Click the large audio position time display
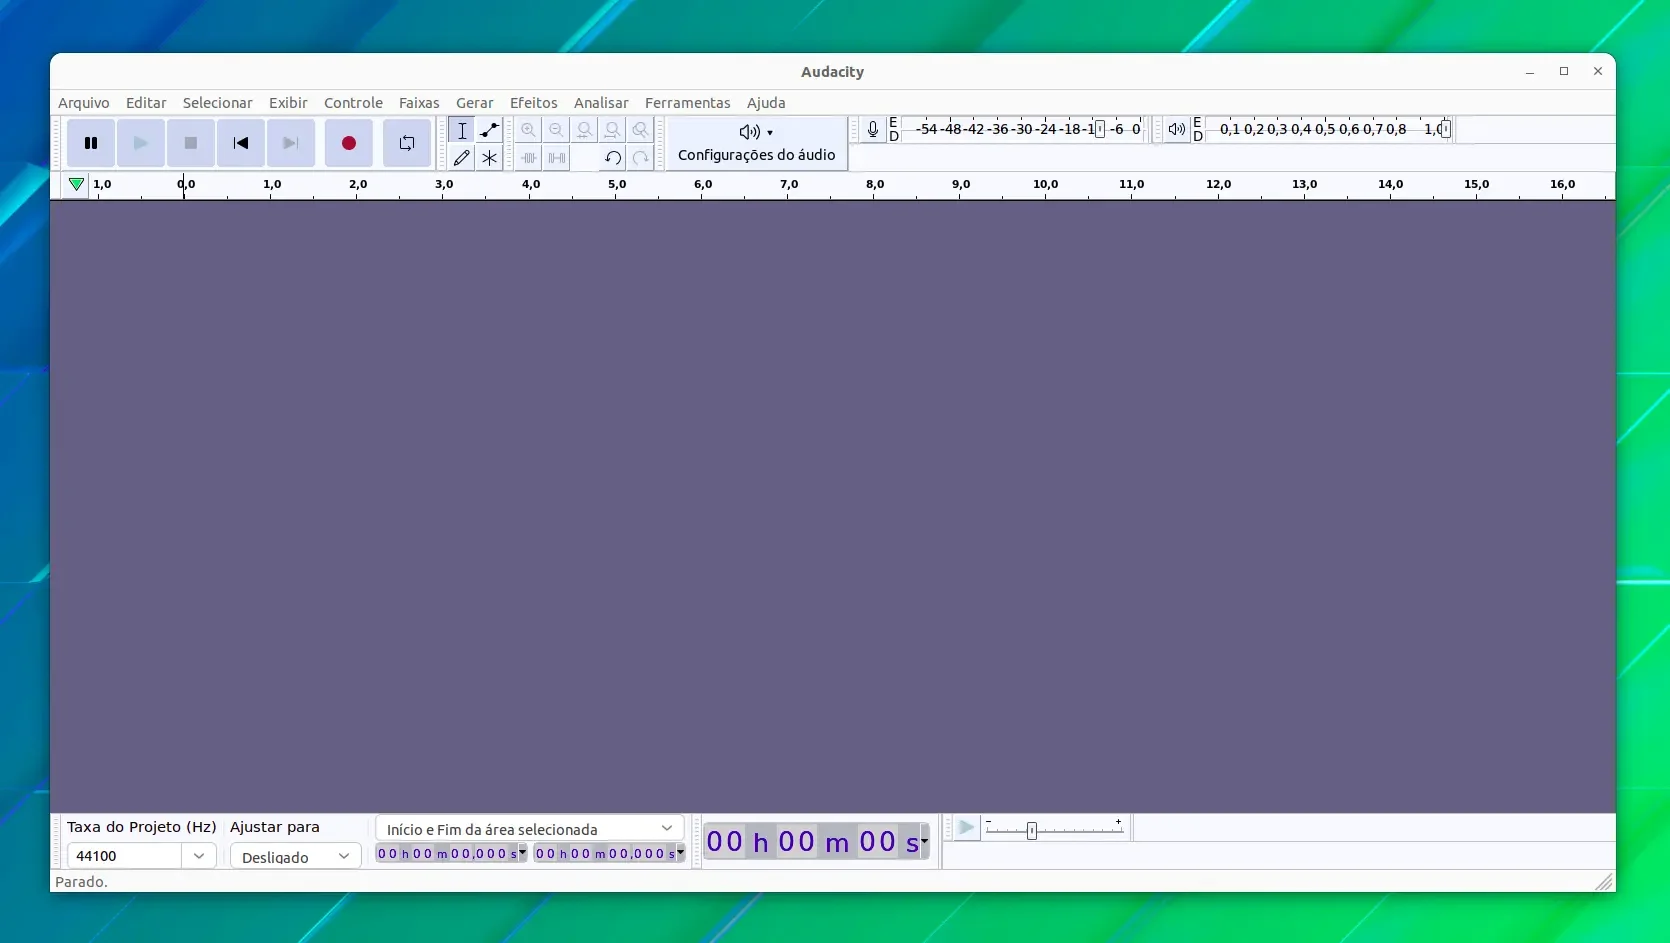Image resolution: width=1670 pixels, height=943 pixels. coord(812,841)
